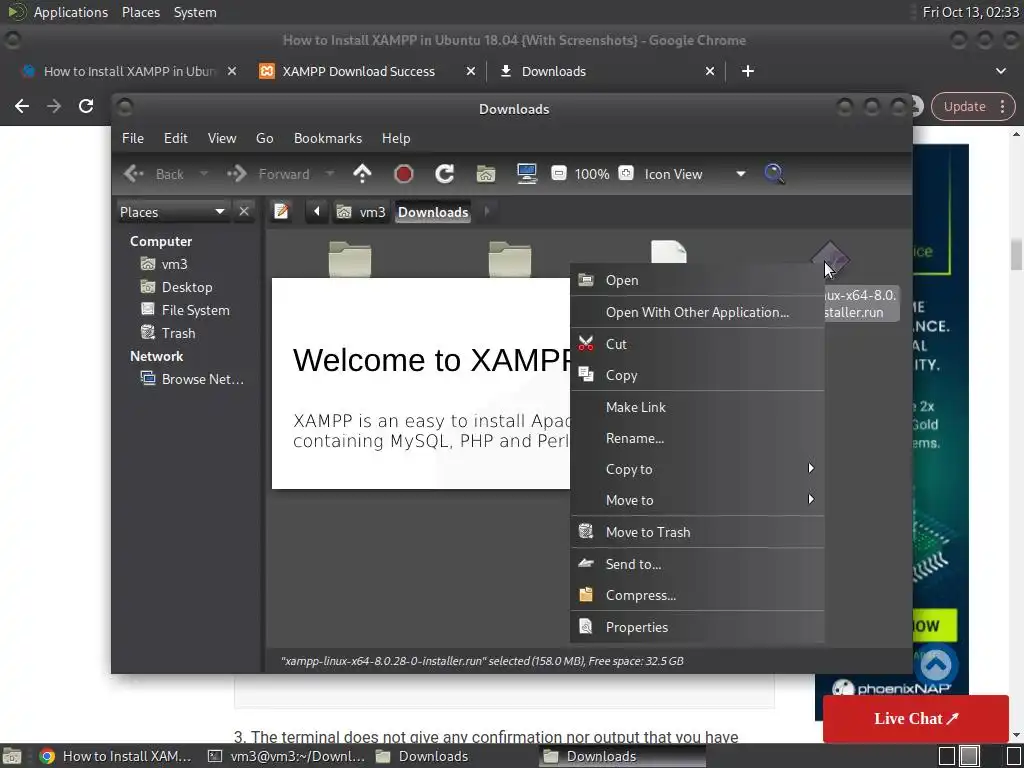
Task: Open the Bookmarks menu
Action: pos(328,138)
